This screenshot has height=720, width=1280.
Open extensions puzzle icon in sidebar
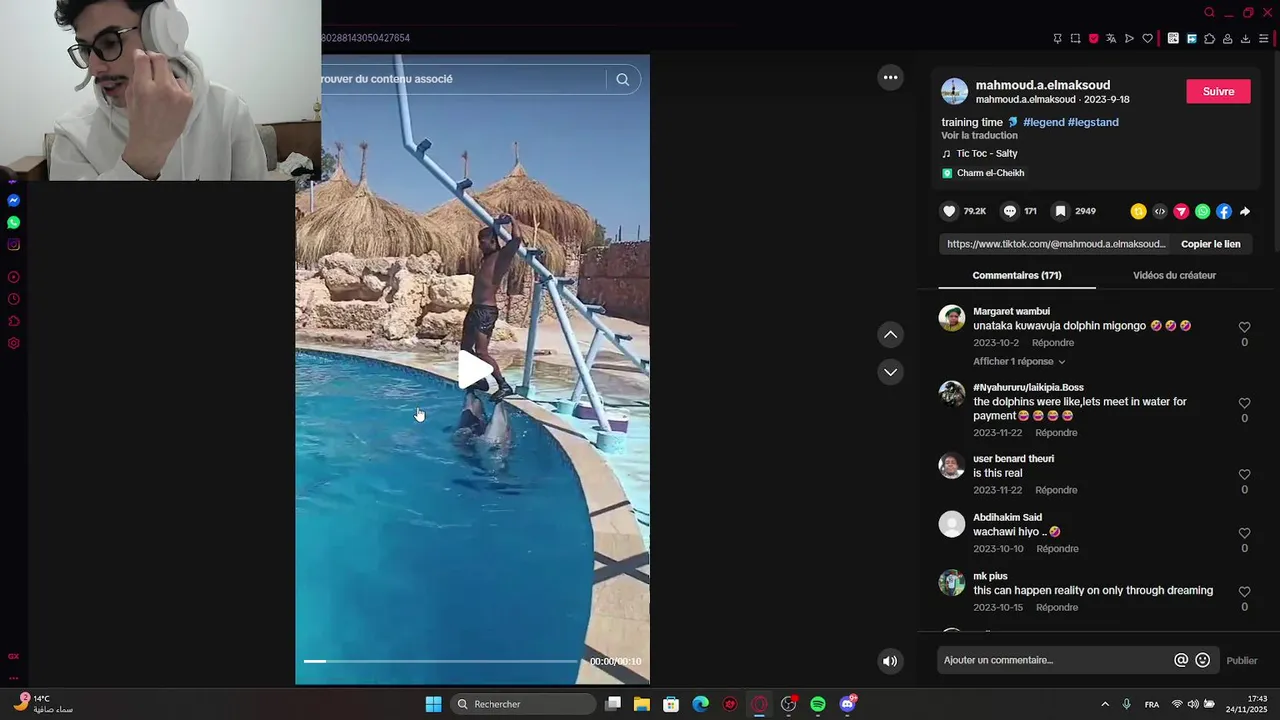pyautogui.click(x=14, y=321)
